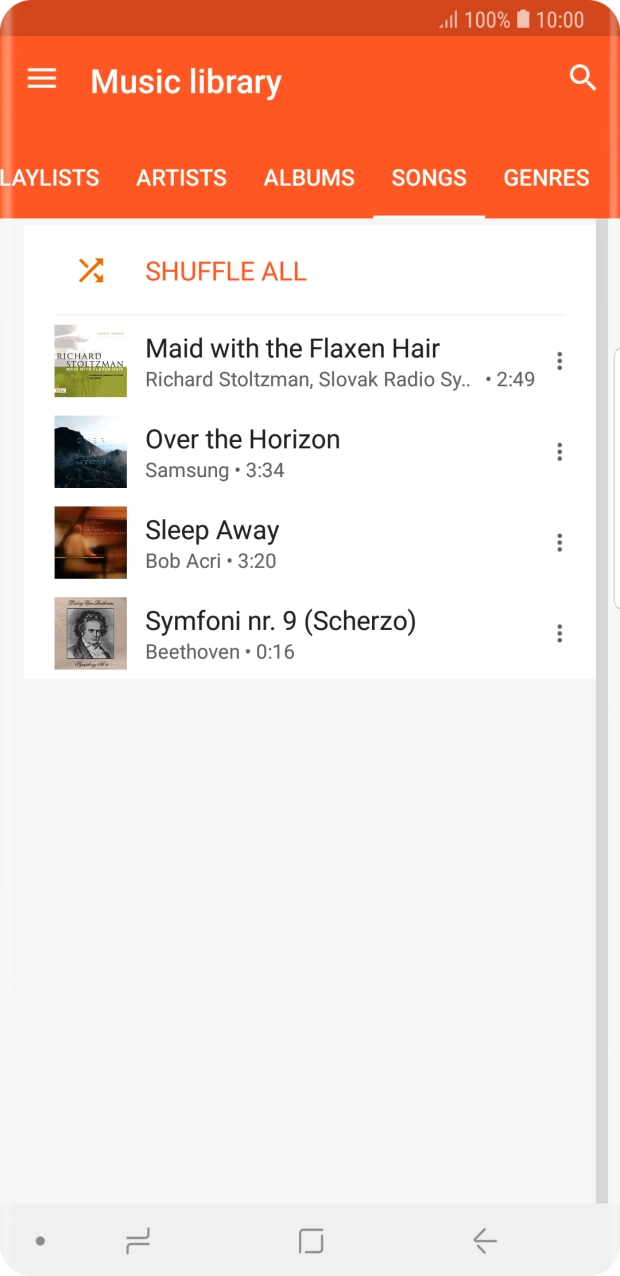The image size is (620, 1276).
Task: Tap SHUFFLE ALL to shuffle songs
Action: [225, 271]
